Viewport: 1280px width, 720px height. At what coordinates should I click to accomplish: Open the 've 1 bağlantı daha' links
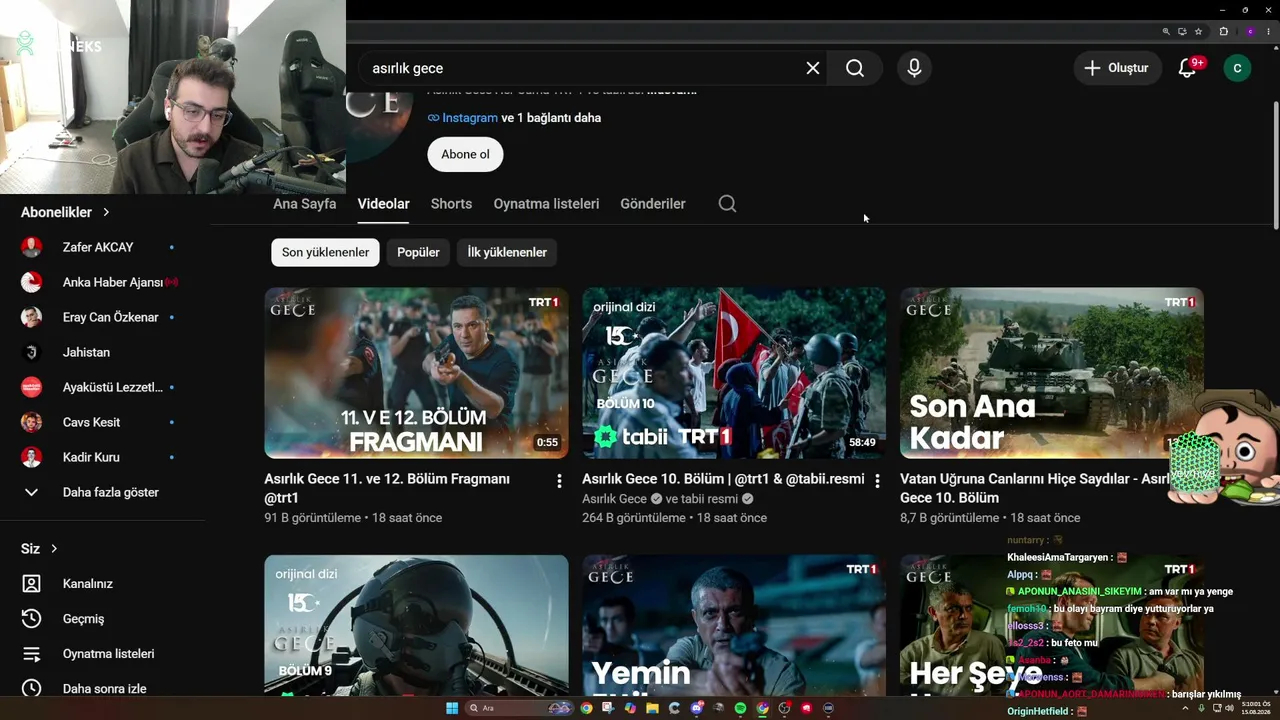coord(551,118)
